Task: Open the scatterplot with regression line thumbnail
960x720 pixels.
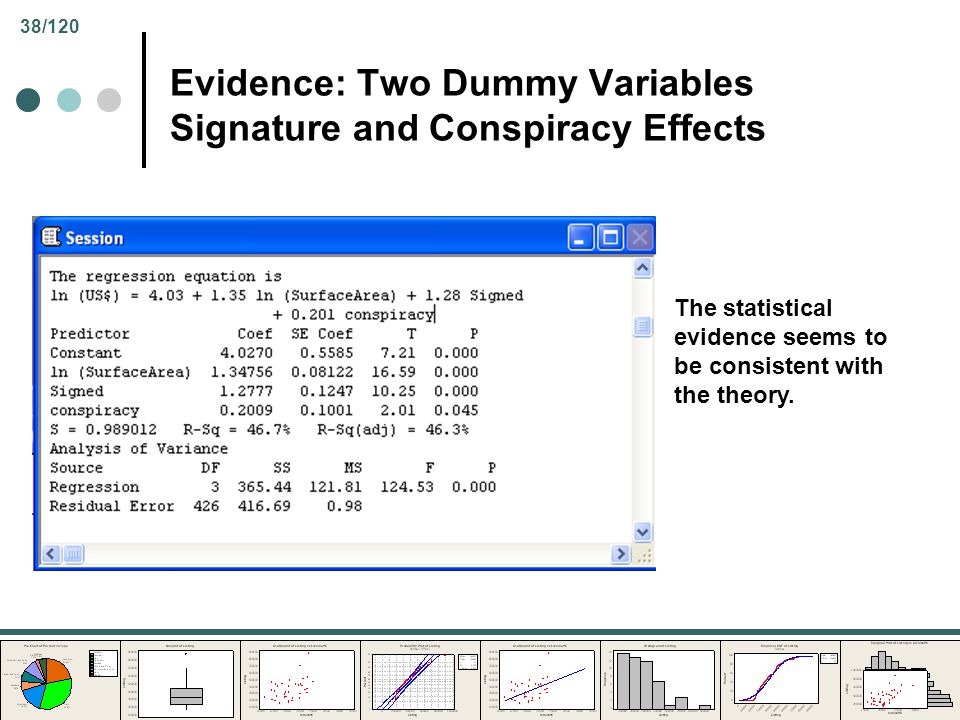Action: click(x=540, y=680)
